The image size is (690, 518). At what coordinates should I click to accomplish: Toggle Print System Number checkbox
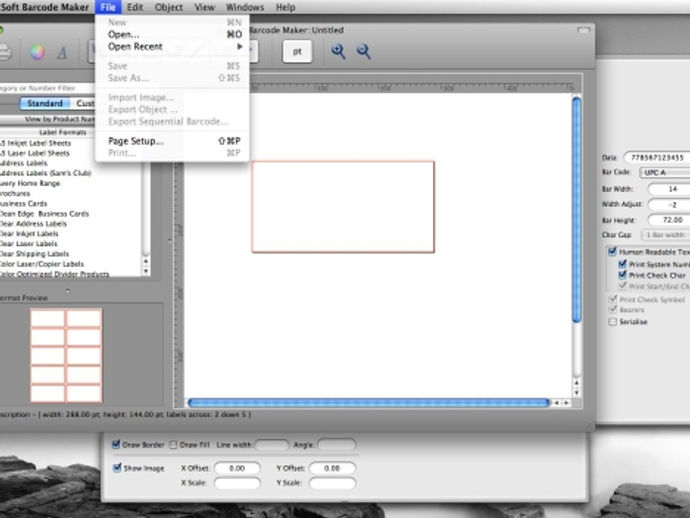(x=622, y=264)
